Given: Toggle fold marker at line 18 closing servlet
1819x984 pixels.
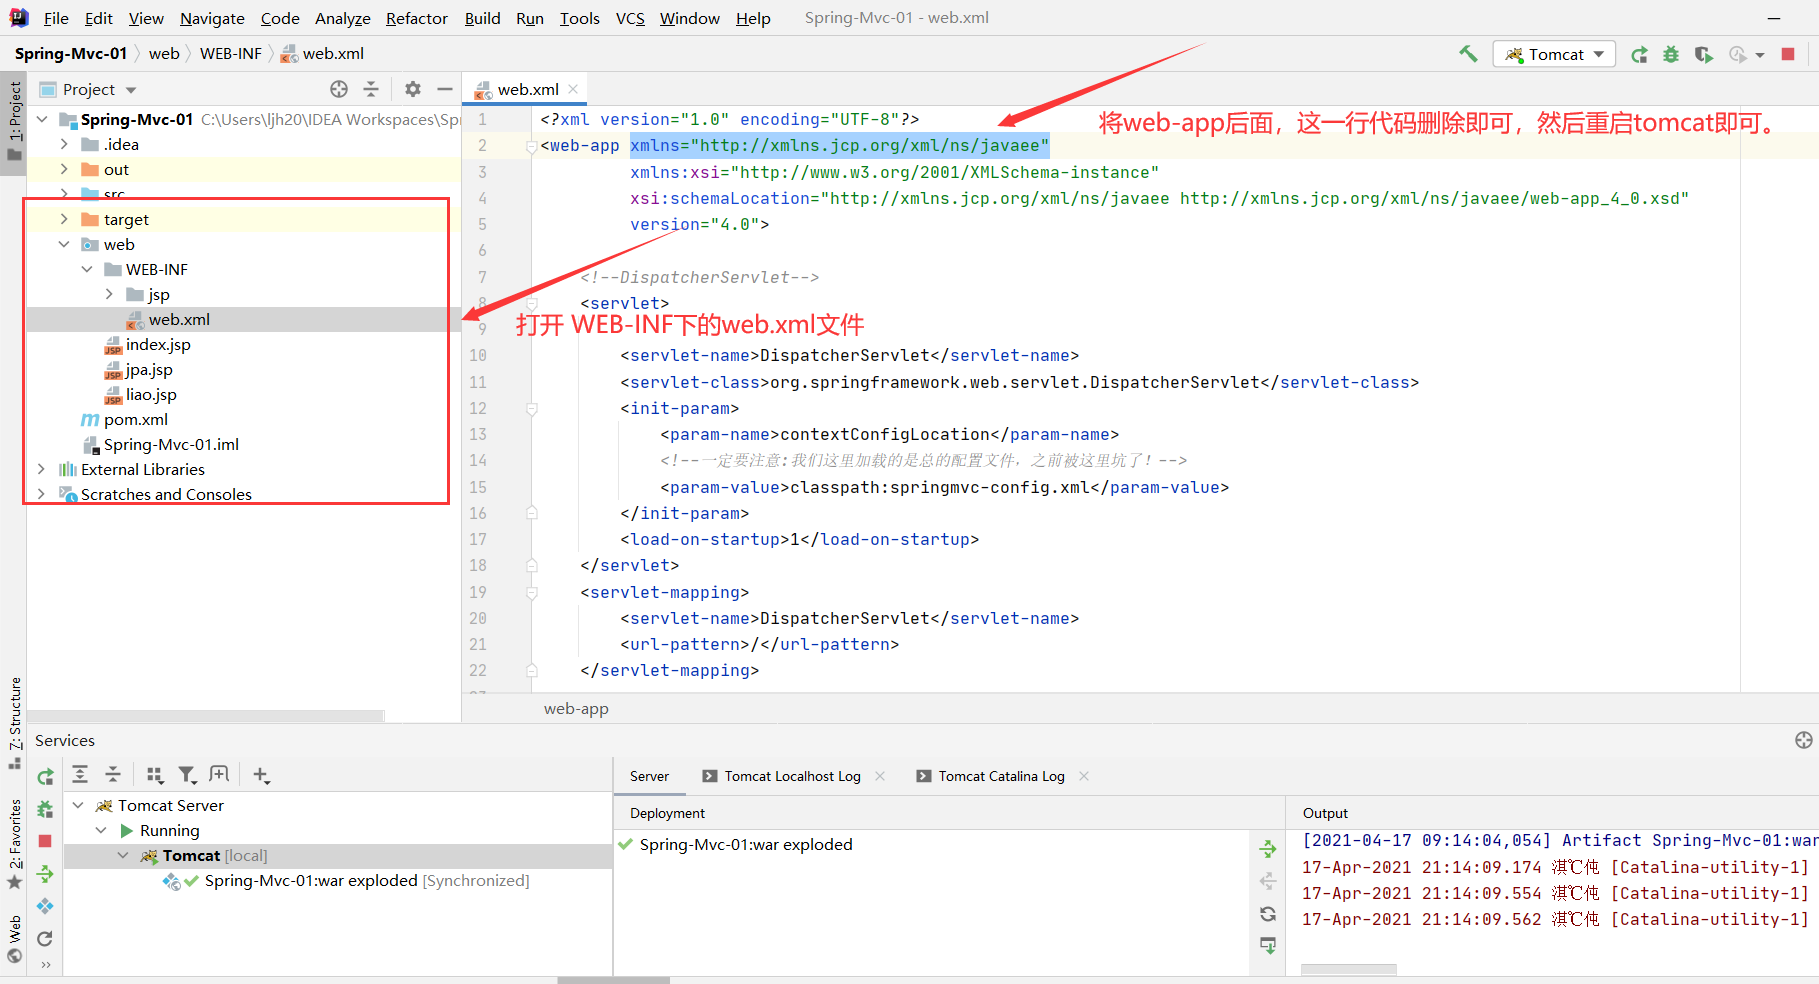Looking at the screenshot, I should 532,566.
